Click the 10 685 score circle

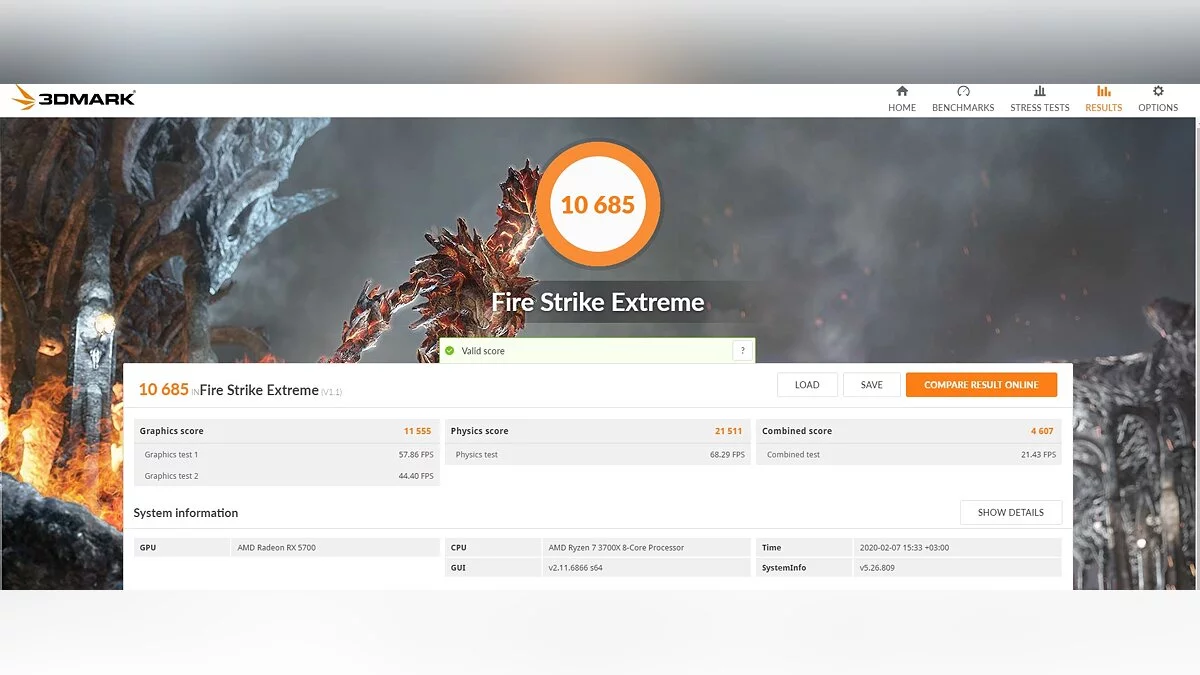point(598,204)
